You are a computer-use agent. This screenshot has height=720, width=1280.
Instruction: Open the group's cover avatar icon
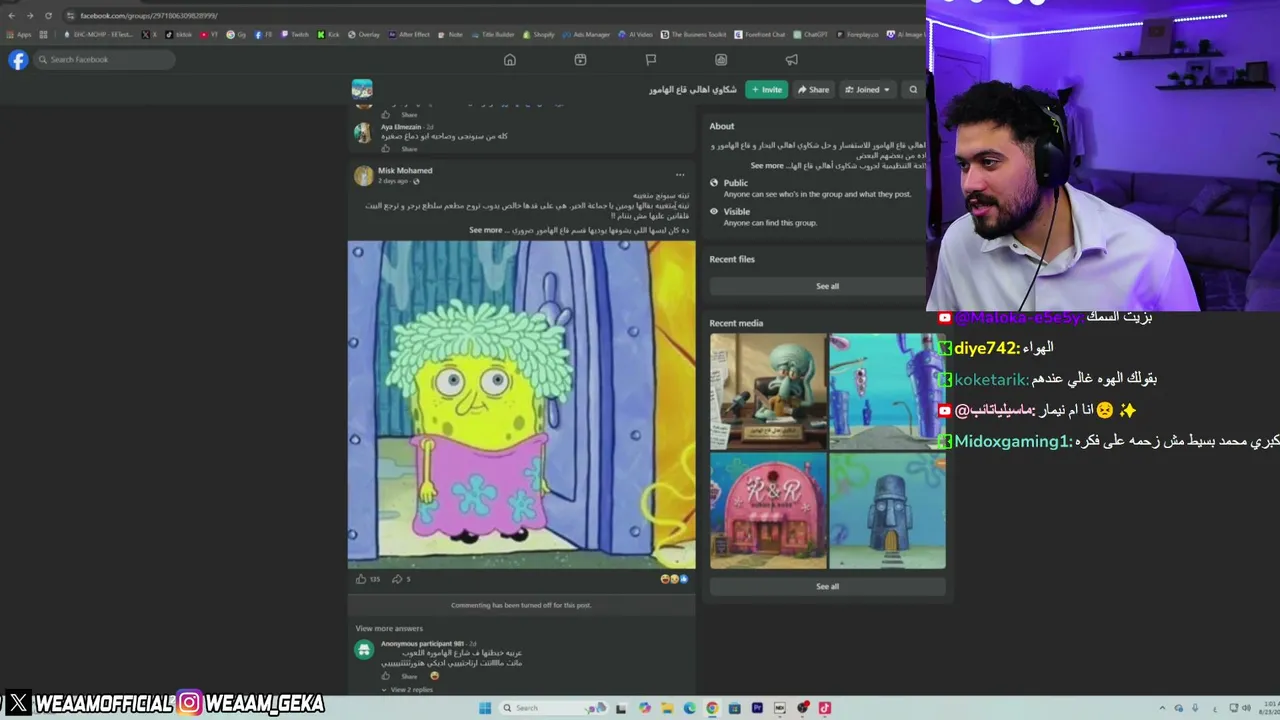pos(362,90)
